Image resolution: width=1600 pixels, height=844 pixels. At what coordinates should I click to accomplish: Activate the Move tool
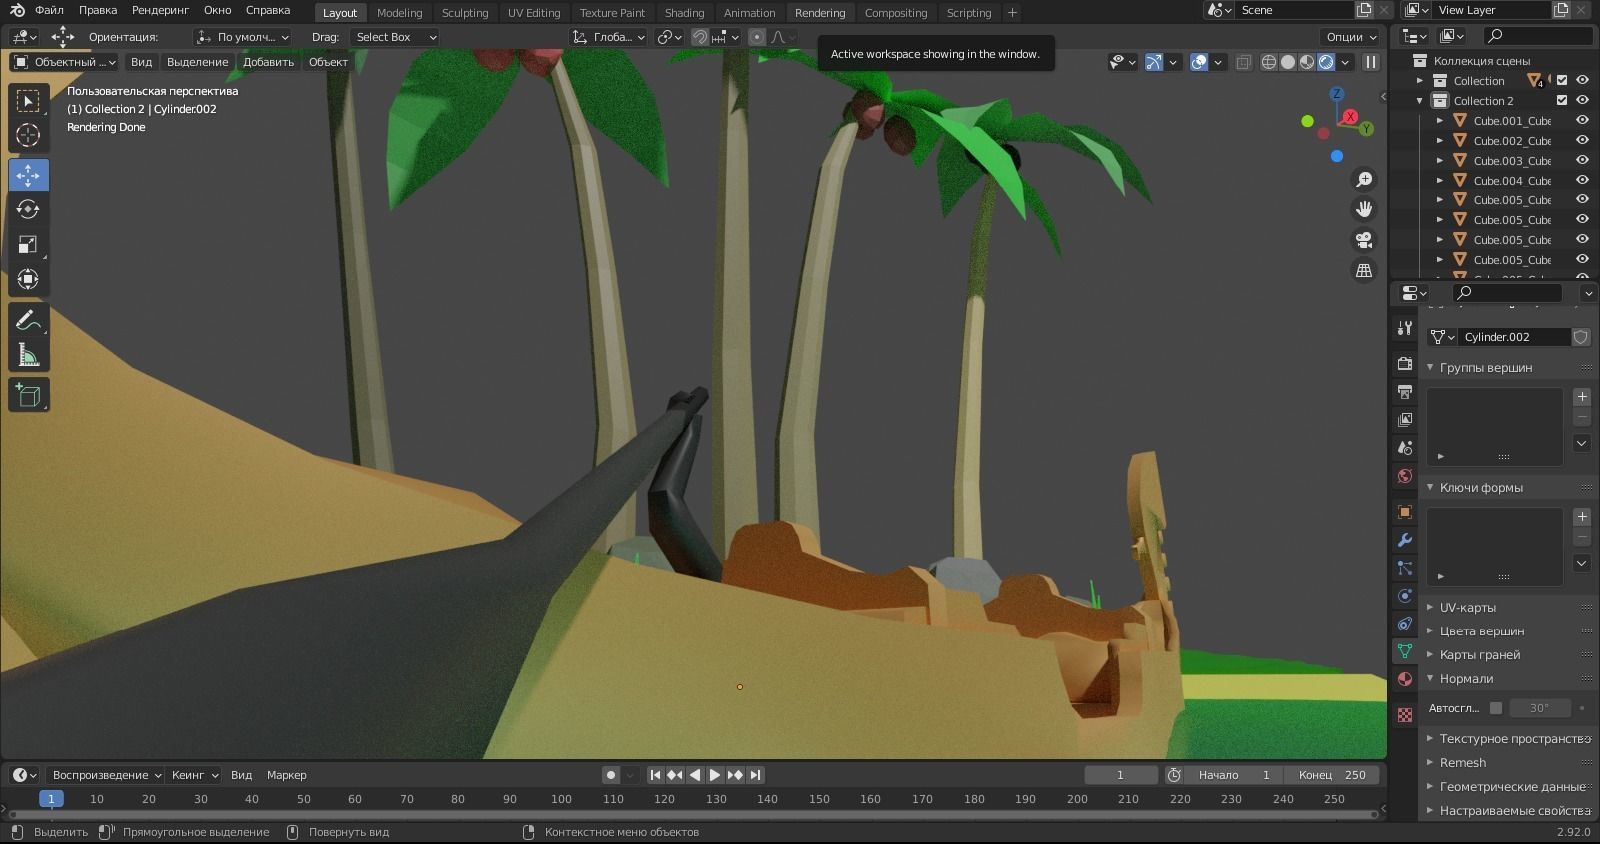[x=28, y=175]
